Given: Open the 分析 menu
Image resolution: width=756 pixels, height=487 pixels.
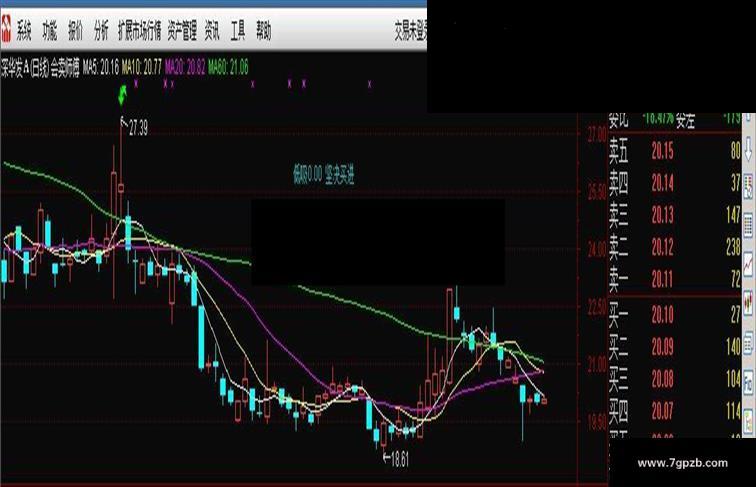Looking at the screenshot, I should point(101,31).
